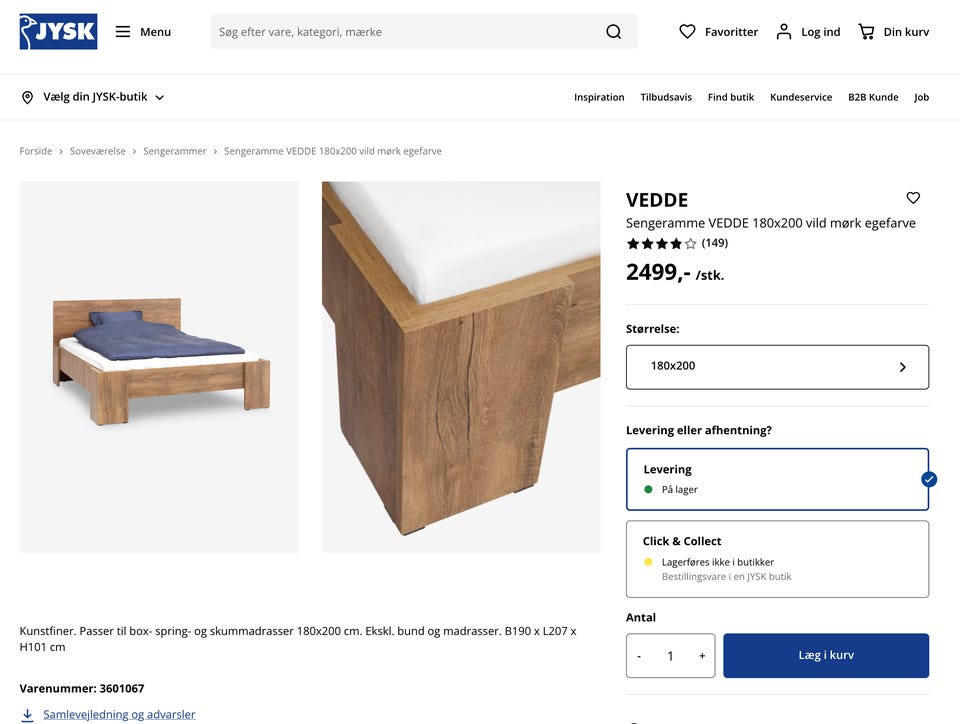960x724 pixels.
Task: Select the Click & Collect option
Action: coord(777,558)
